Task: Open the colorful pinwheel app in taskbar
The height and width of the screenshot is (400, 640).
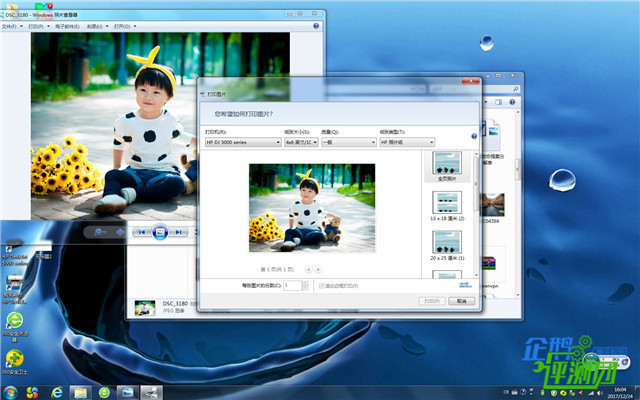Action: 32,393
